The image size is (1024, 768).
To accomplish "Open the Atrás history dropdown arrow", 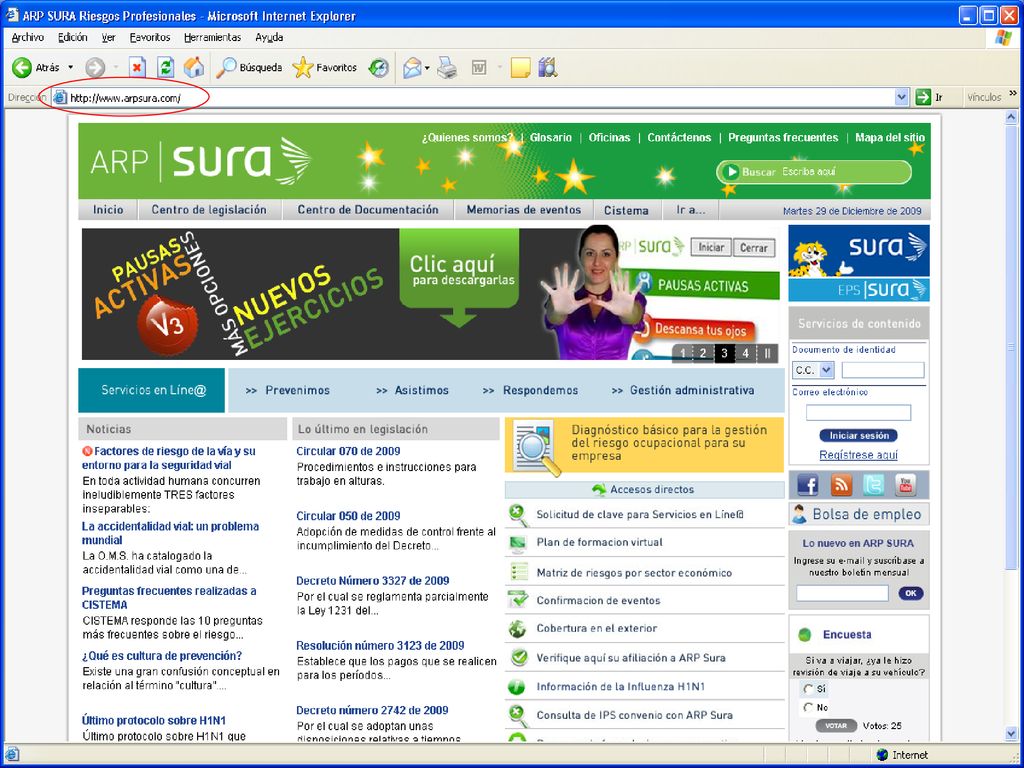I will pyautogui.click(x=71, y=67).
